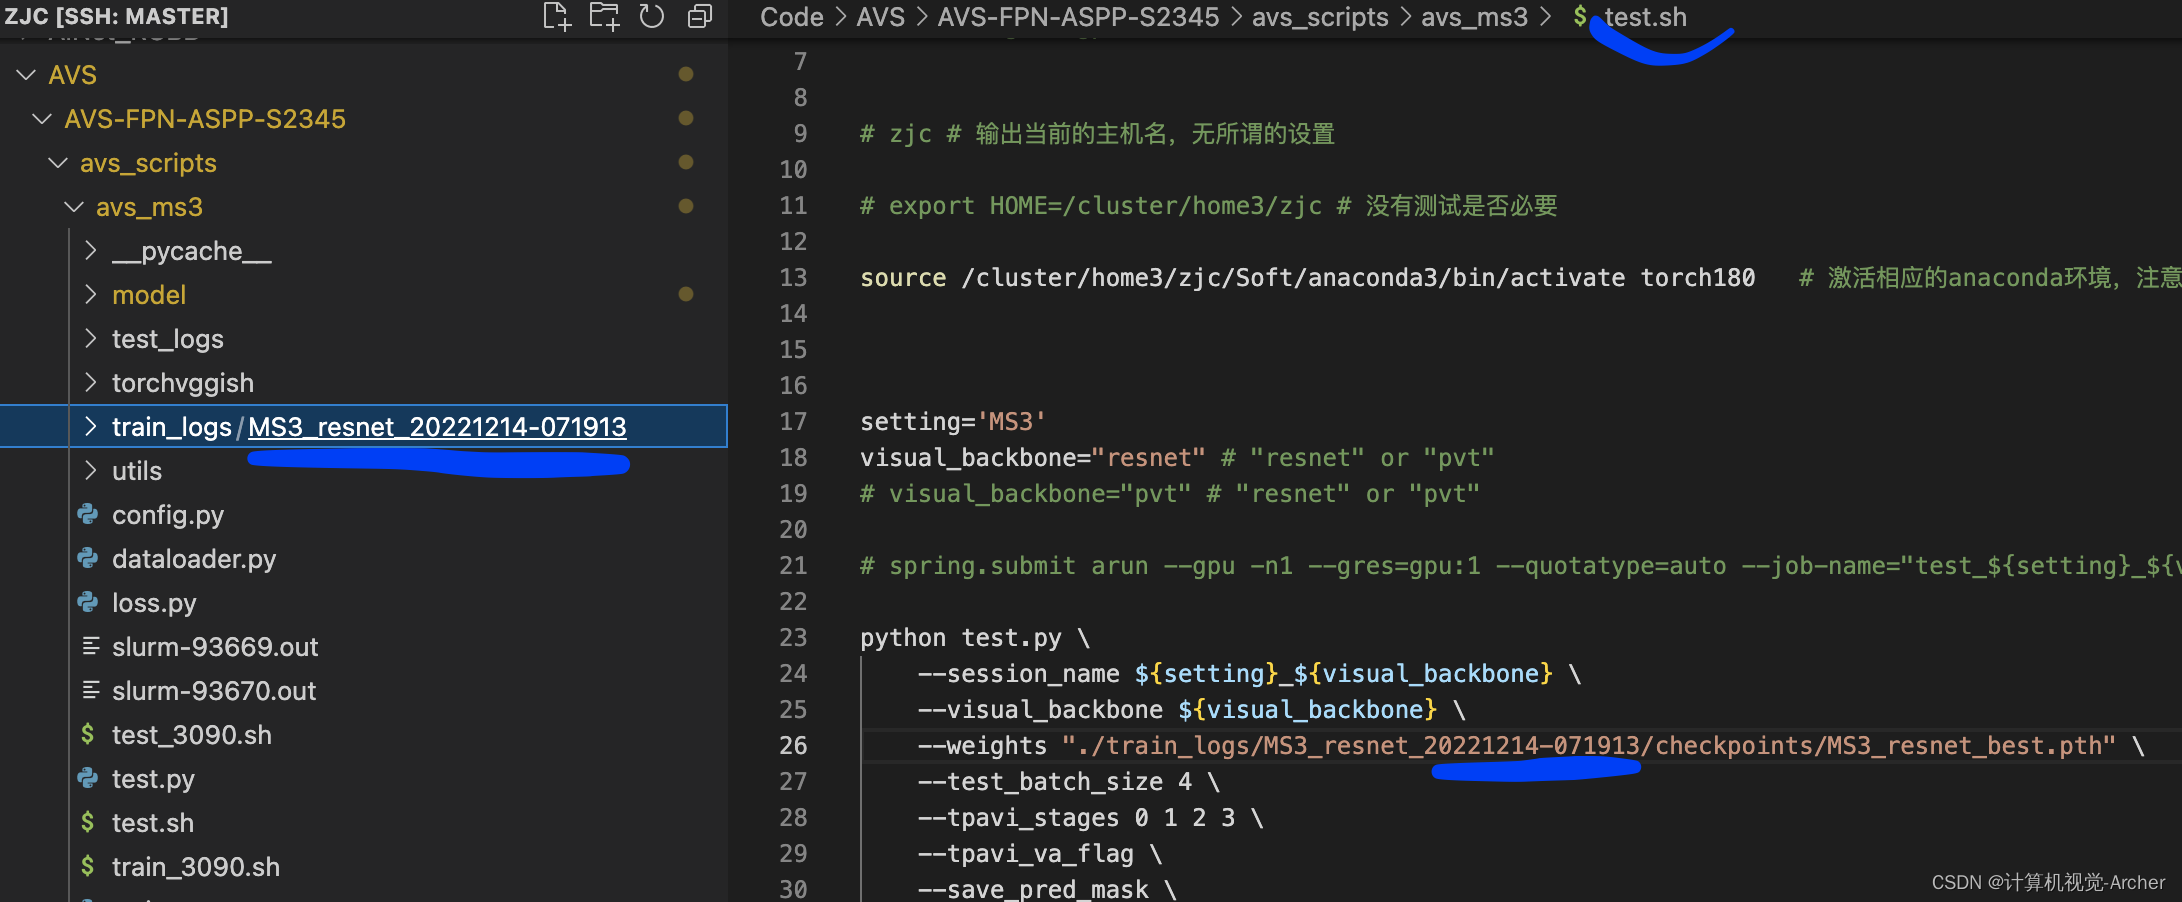
Task: Click the shell icon in the test.sh breadcrumb
Action: 1580,16
